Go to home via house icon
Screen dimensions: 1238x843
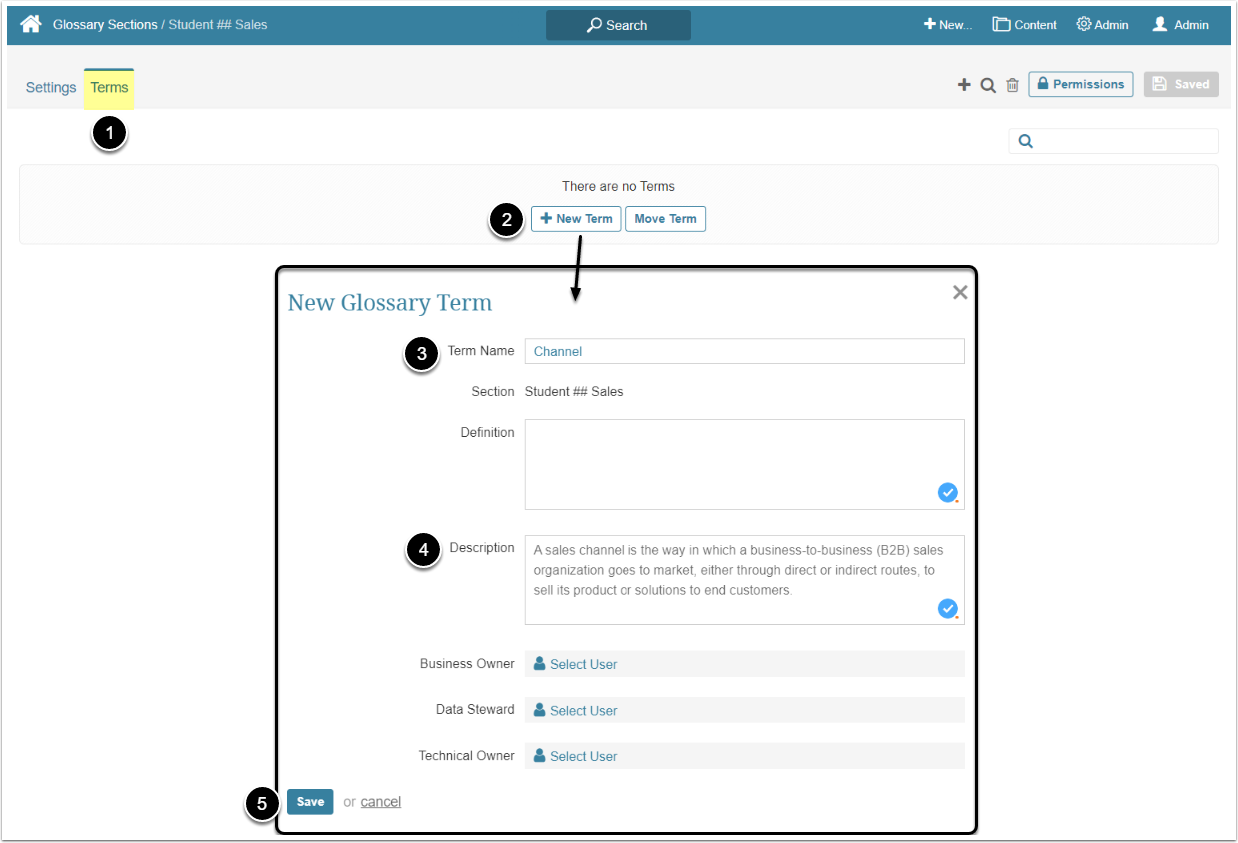pos(31,24)
